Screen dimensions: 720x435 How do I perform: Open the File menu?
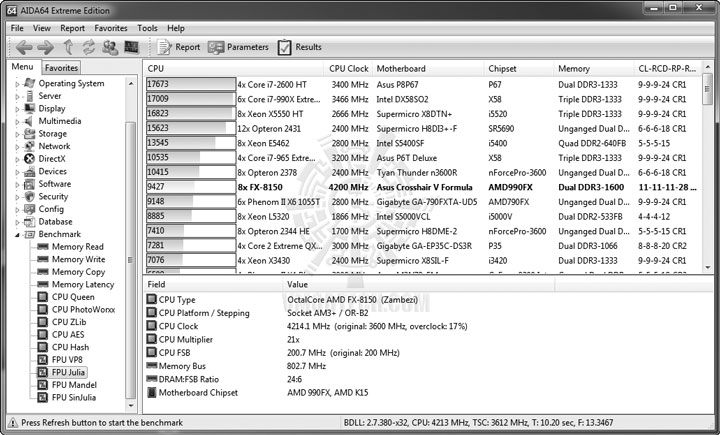pyautogui.click(x=17, y=28)
